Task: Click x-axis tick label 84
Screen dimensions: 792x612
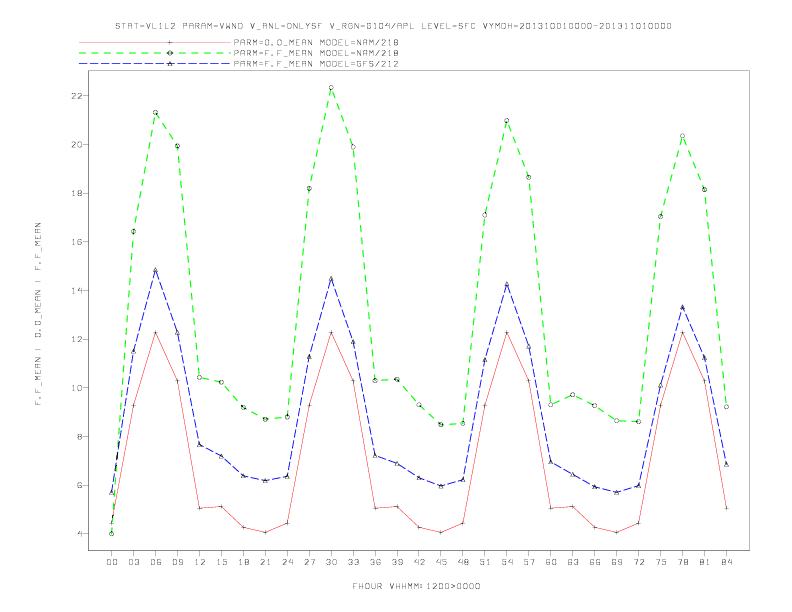Action: (x=726, y=562)
